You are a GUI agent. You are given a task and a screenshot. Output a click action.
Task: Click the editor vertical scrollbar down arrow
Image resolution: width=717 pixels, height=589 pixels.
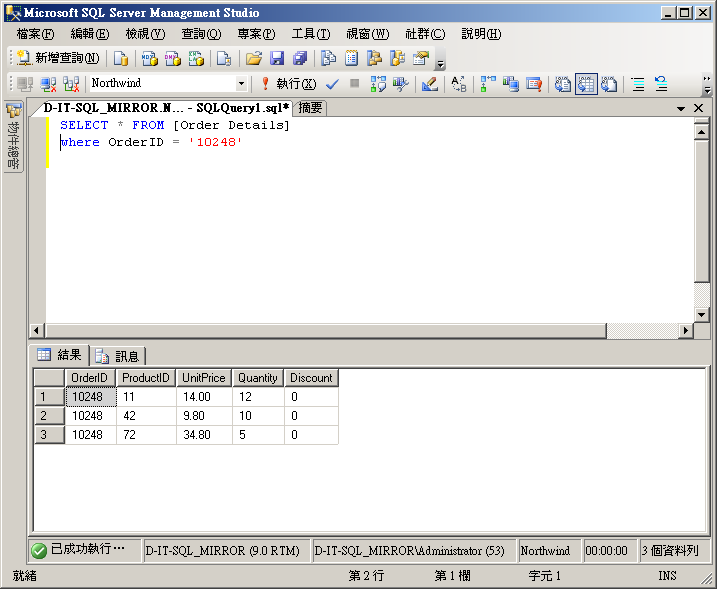(701, 315)
